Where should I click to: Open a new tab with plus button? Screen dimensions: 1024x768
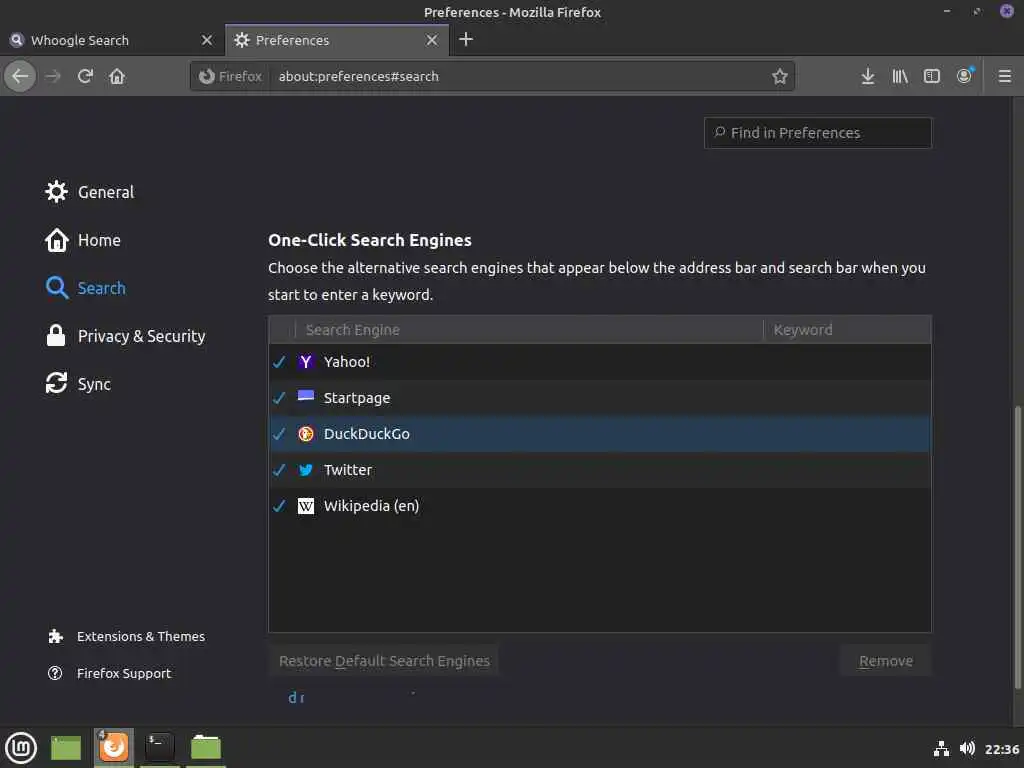pyautogui.click(x=466, y=39)
